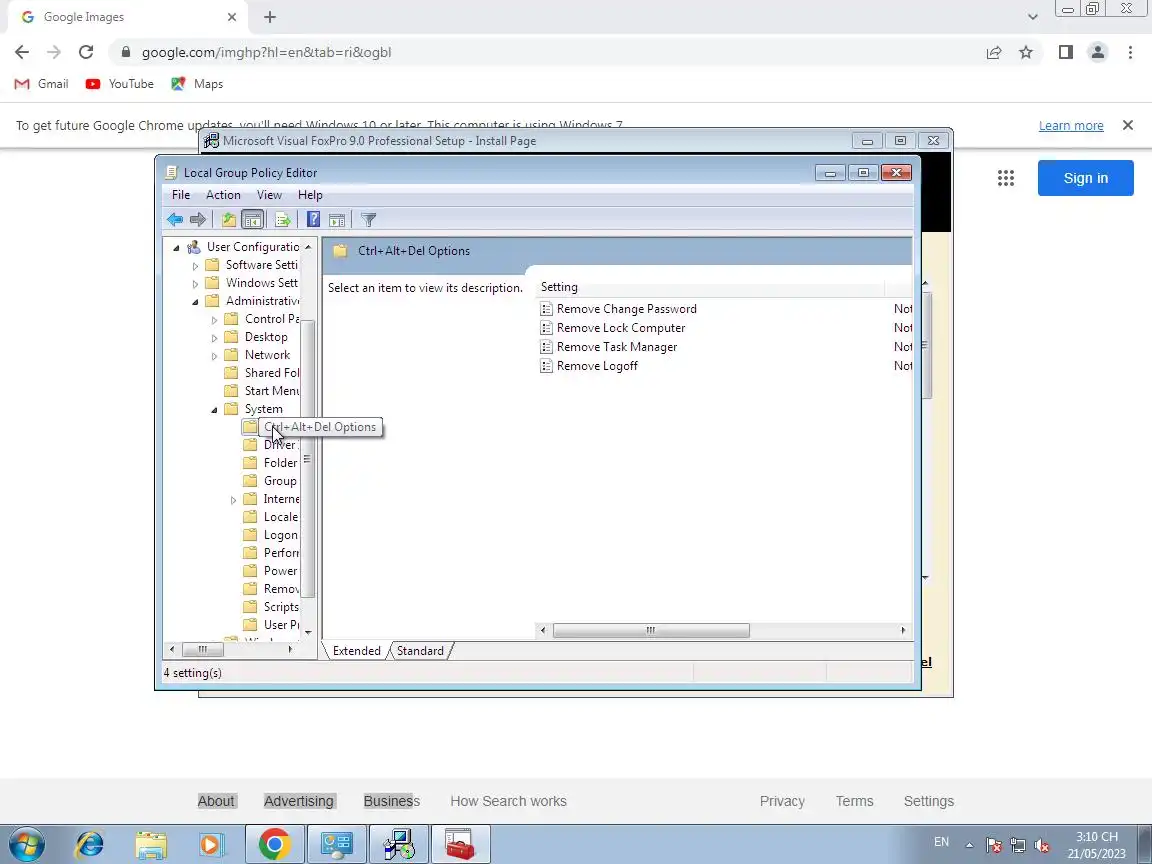The width and height of the screenshot is (1152, 864).
Task: Click the gray forward arrow in toolbar
Action: tap(198, 220)
